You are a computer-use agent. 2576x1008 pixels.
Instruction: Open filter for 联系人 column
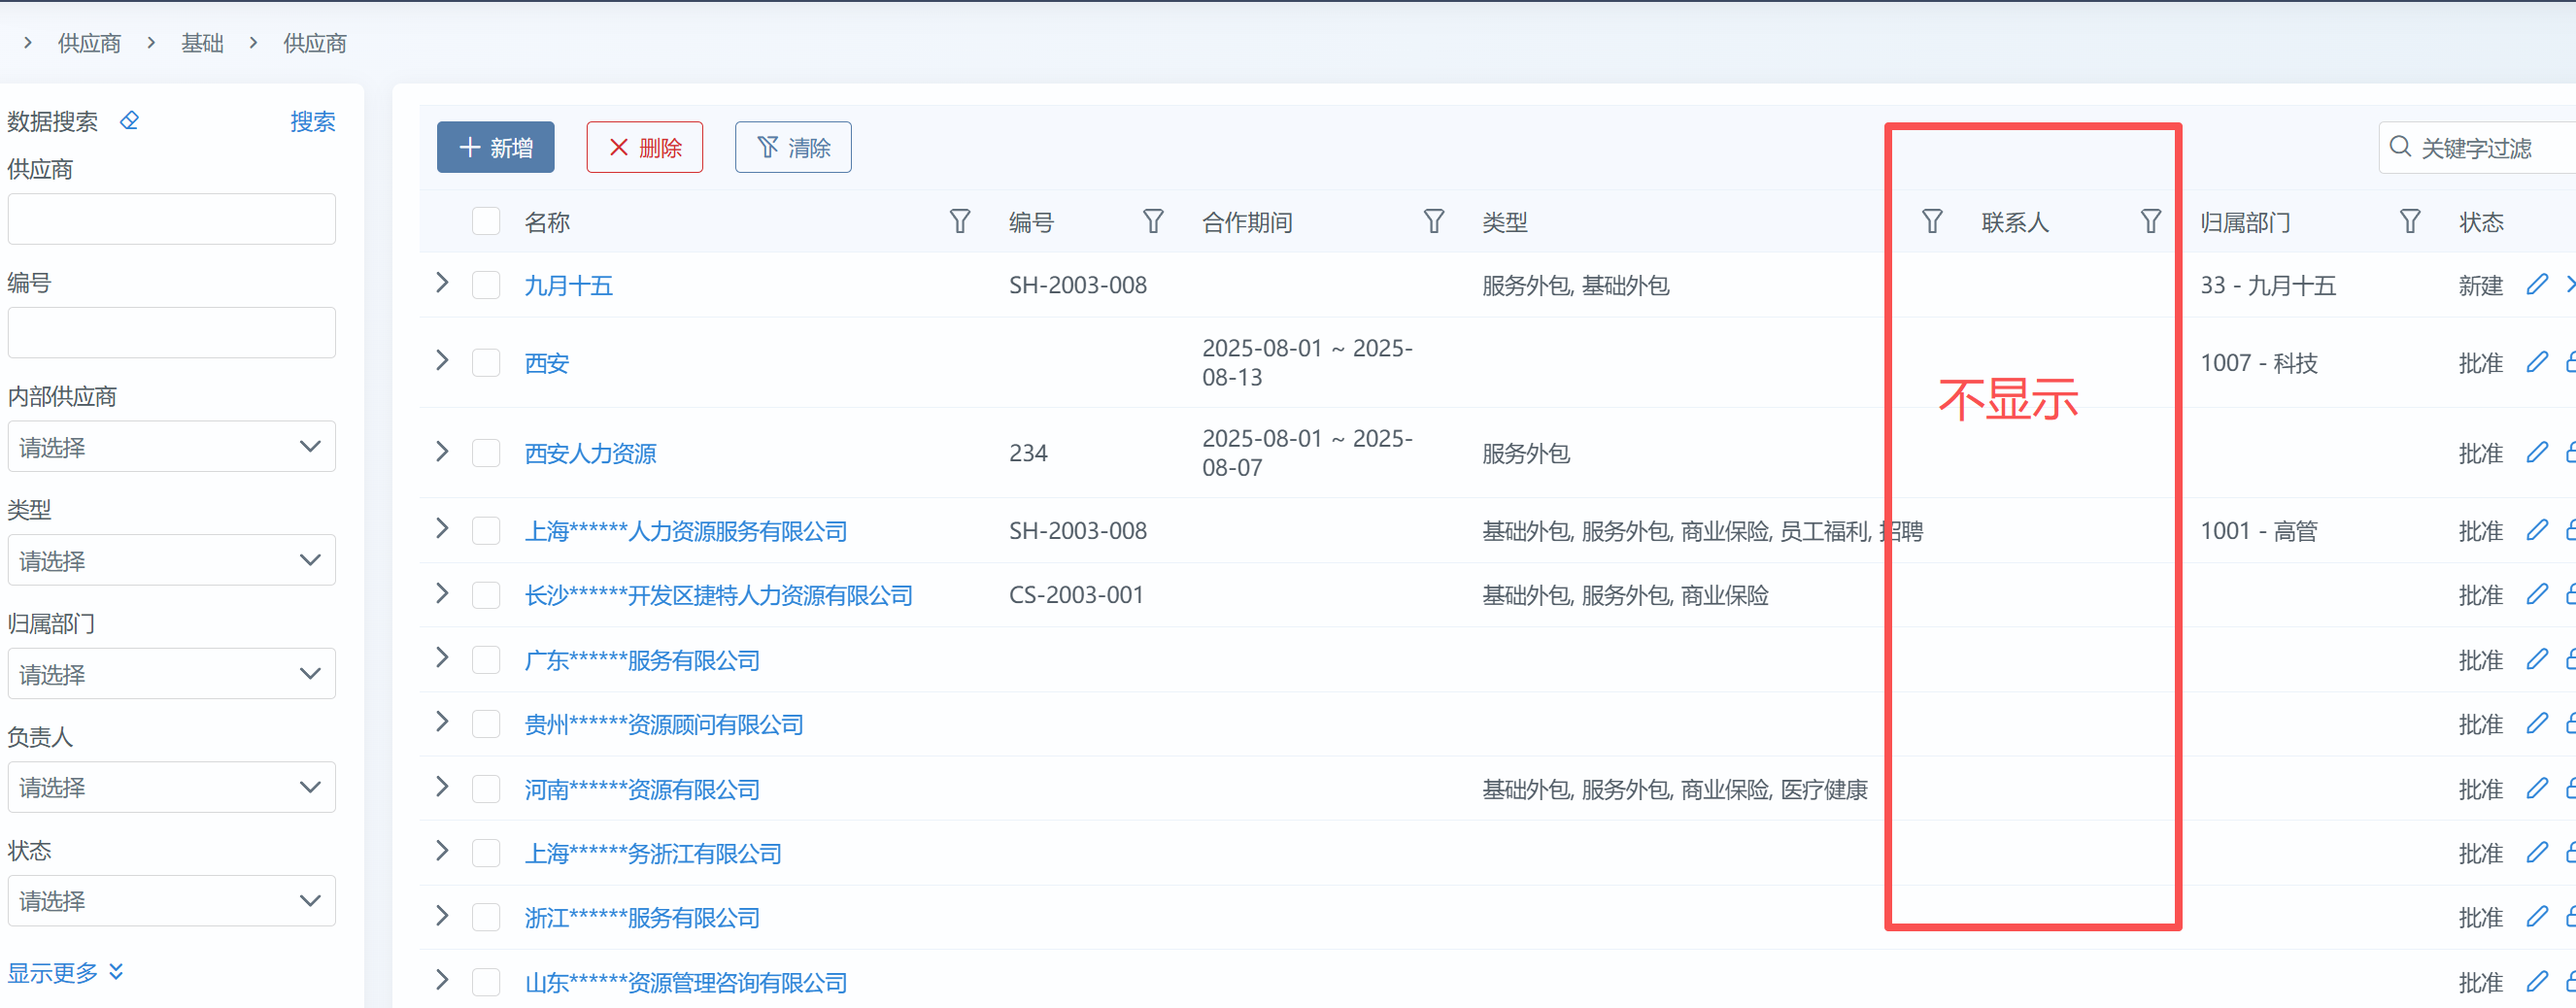point(2149,221)
